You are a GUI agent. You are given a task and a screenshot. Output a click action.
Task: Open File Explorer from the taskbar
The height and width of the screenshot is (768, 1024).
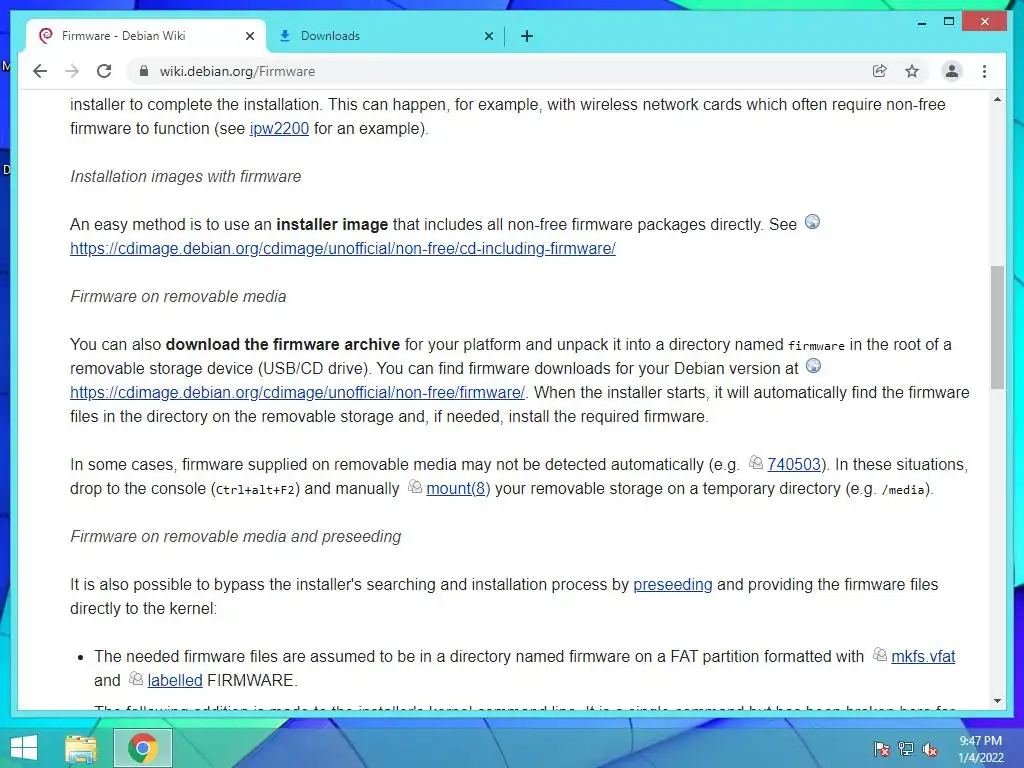click(x=81, y=748)
